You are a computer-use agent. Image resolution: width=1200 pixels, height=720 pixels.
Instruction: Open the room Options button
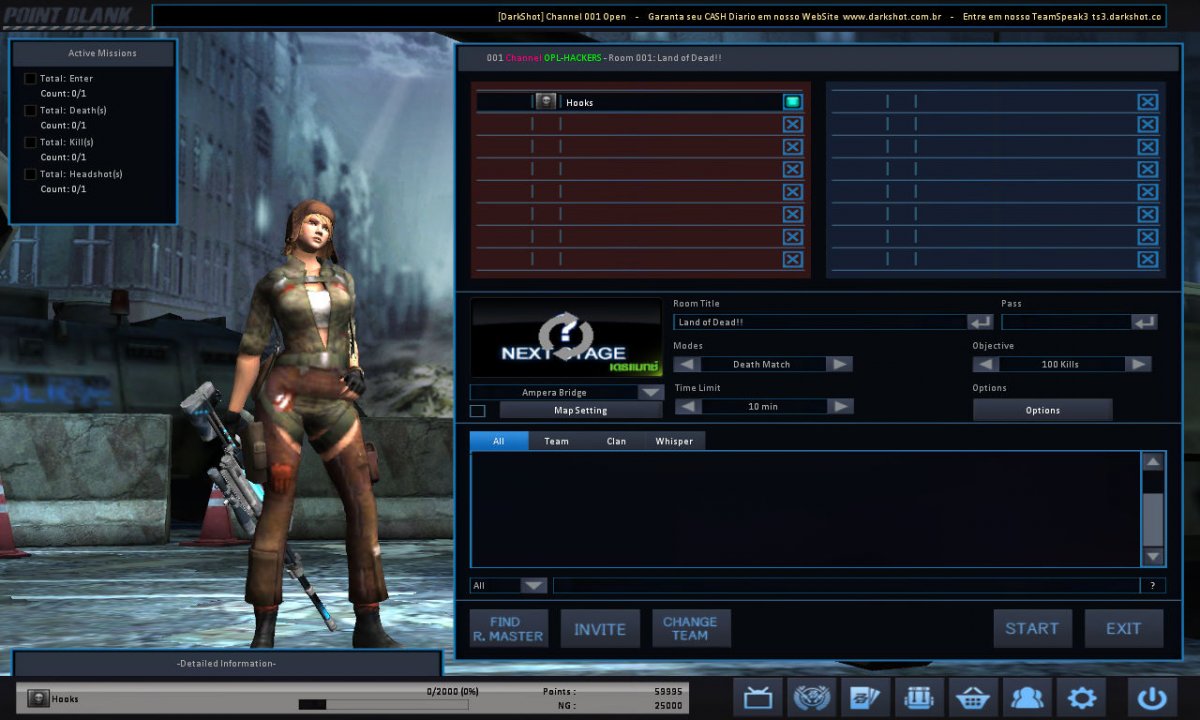(x=1043, y=410)
